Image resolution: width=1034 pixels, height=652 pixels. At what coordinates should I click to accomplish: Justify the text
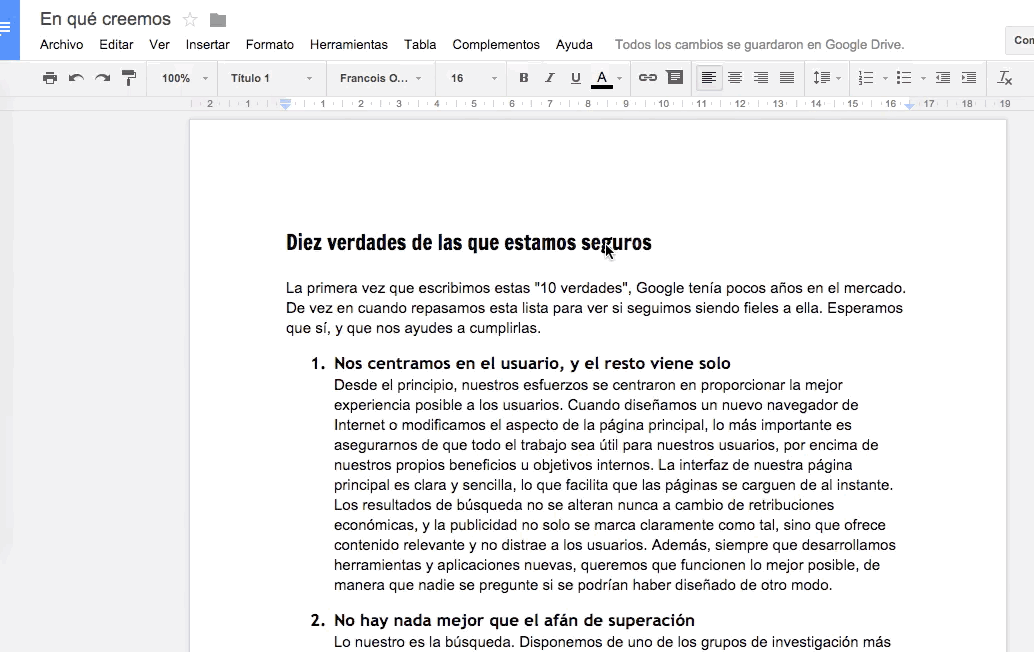click(x=787, y=78)
